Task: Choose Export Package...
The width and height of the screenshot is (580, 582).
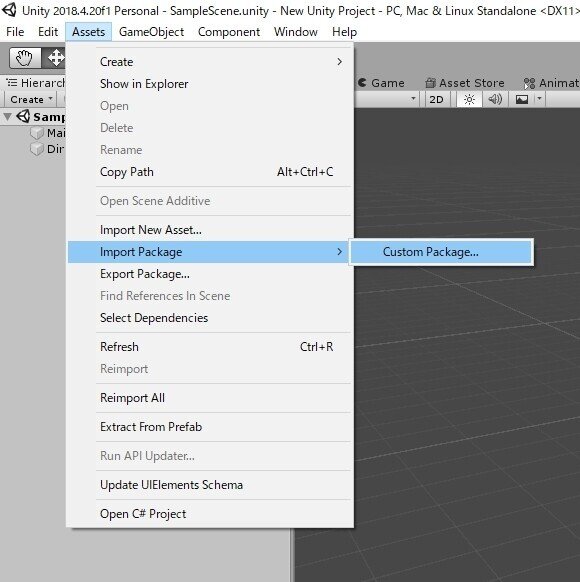Action: point(209,274)
